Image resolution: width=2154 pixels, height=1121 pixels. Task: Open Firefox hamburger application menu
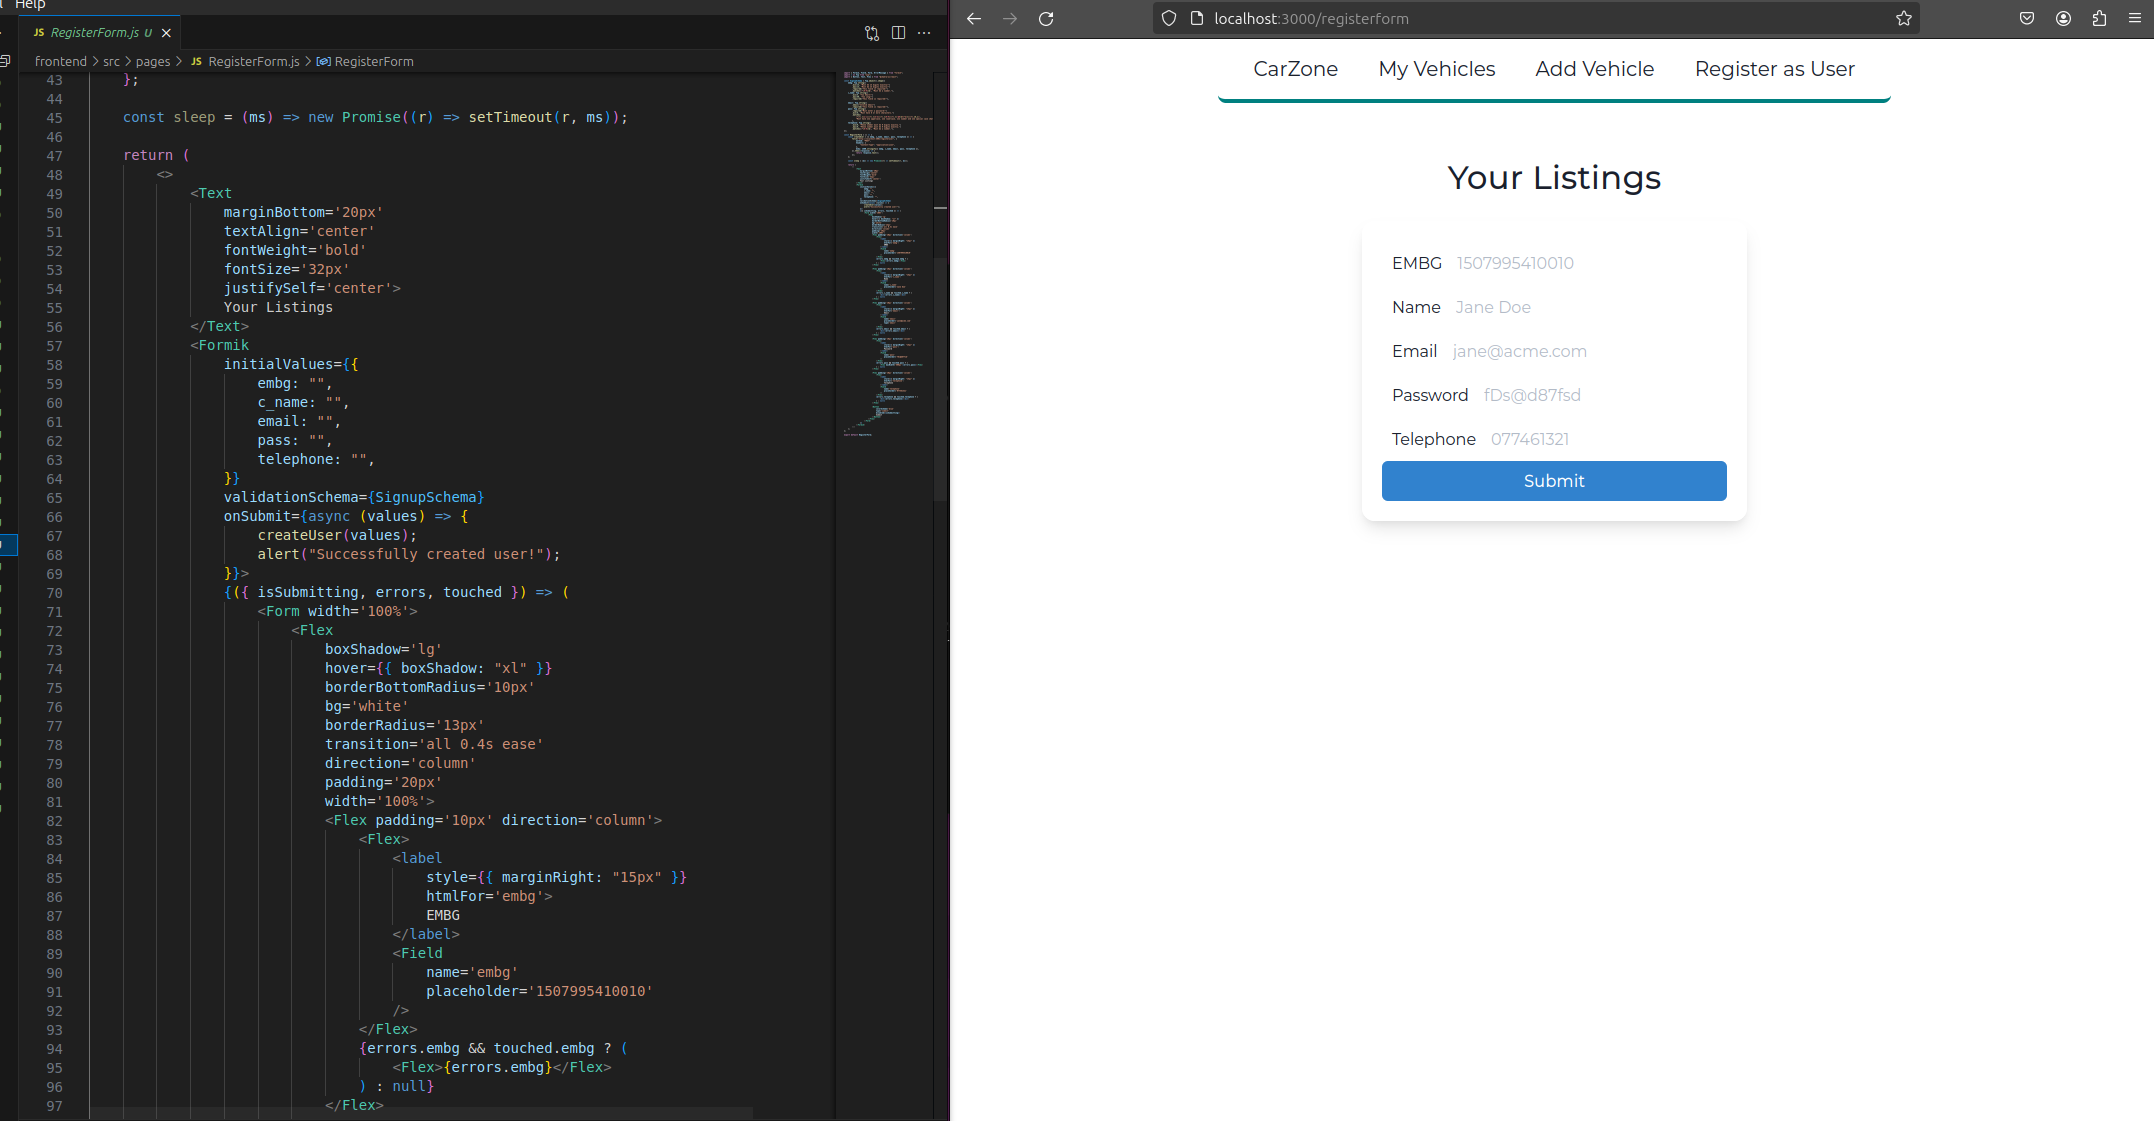(x=2135, y=19)
